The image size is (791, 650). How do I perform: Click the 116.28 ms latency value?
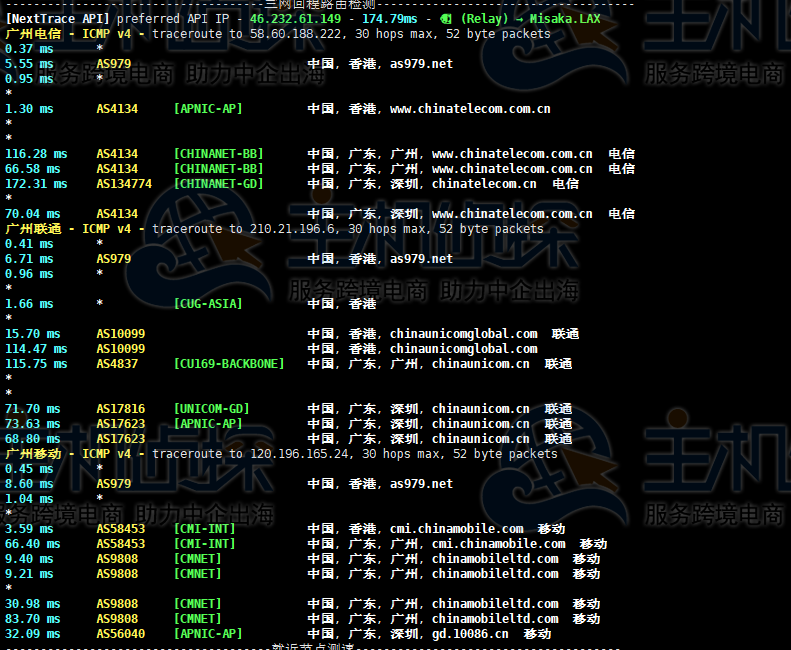pyautogui.click(x=36, y=154)
